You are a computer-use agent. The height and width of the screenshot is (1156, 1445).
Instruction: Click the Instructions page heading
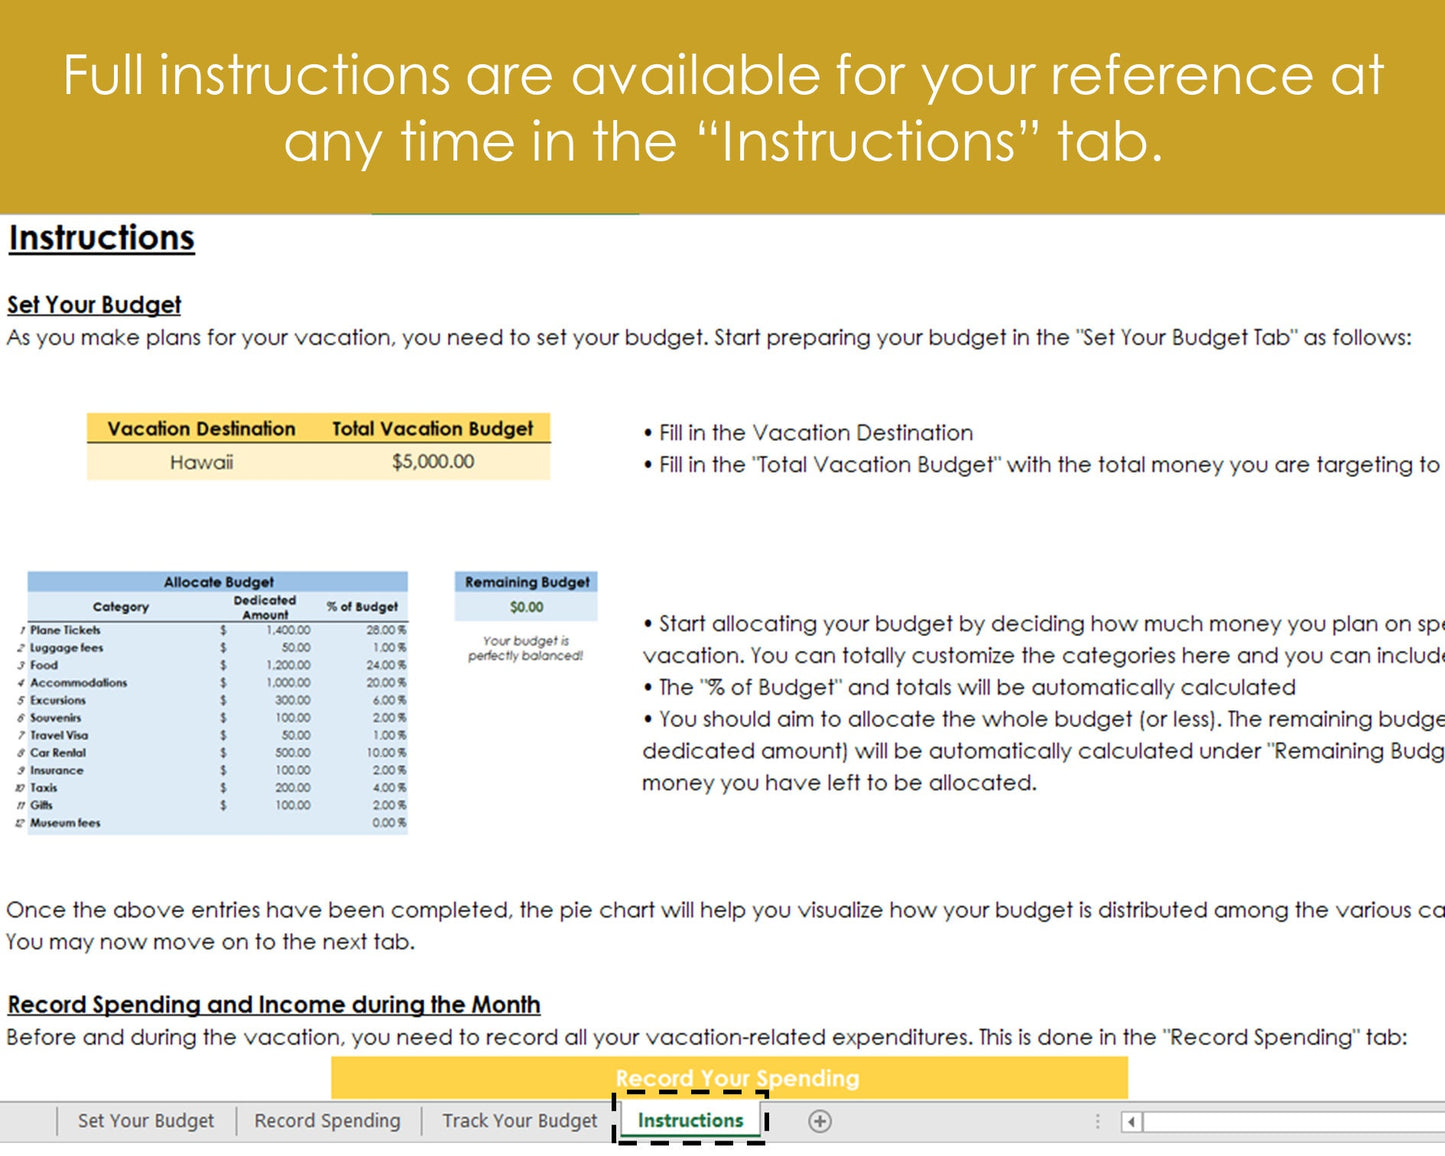pyautogui.click(x=100, y=238)
